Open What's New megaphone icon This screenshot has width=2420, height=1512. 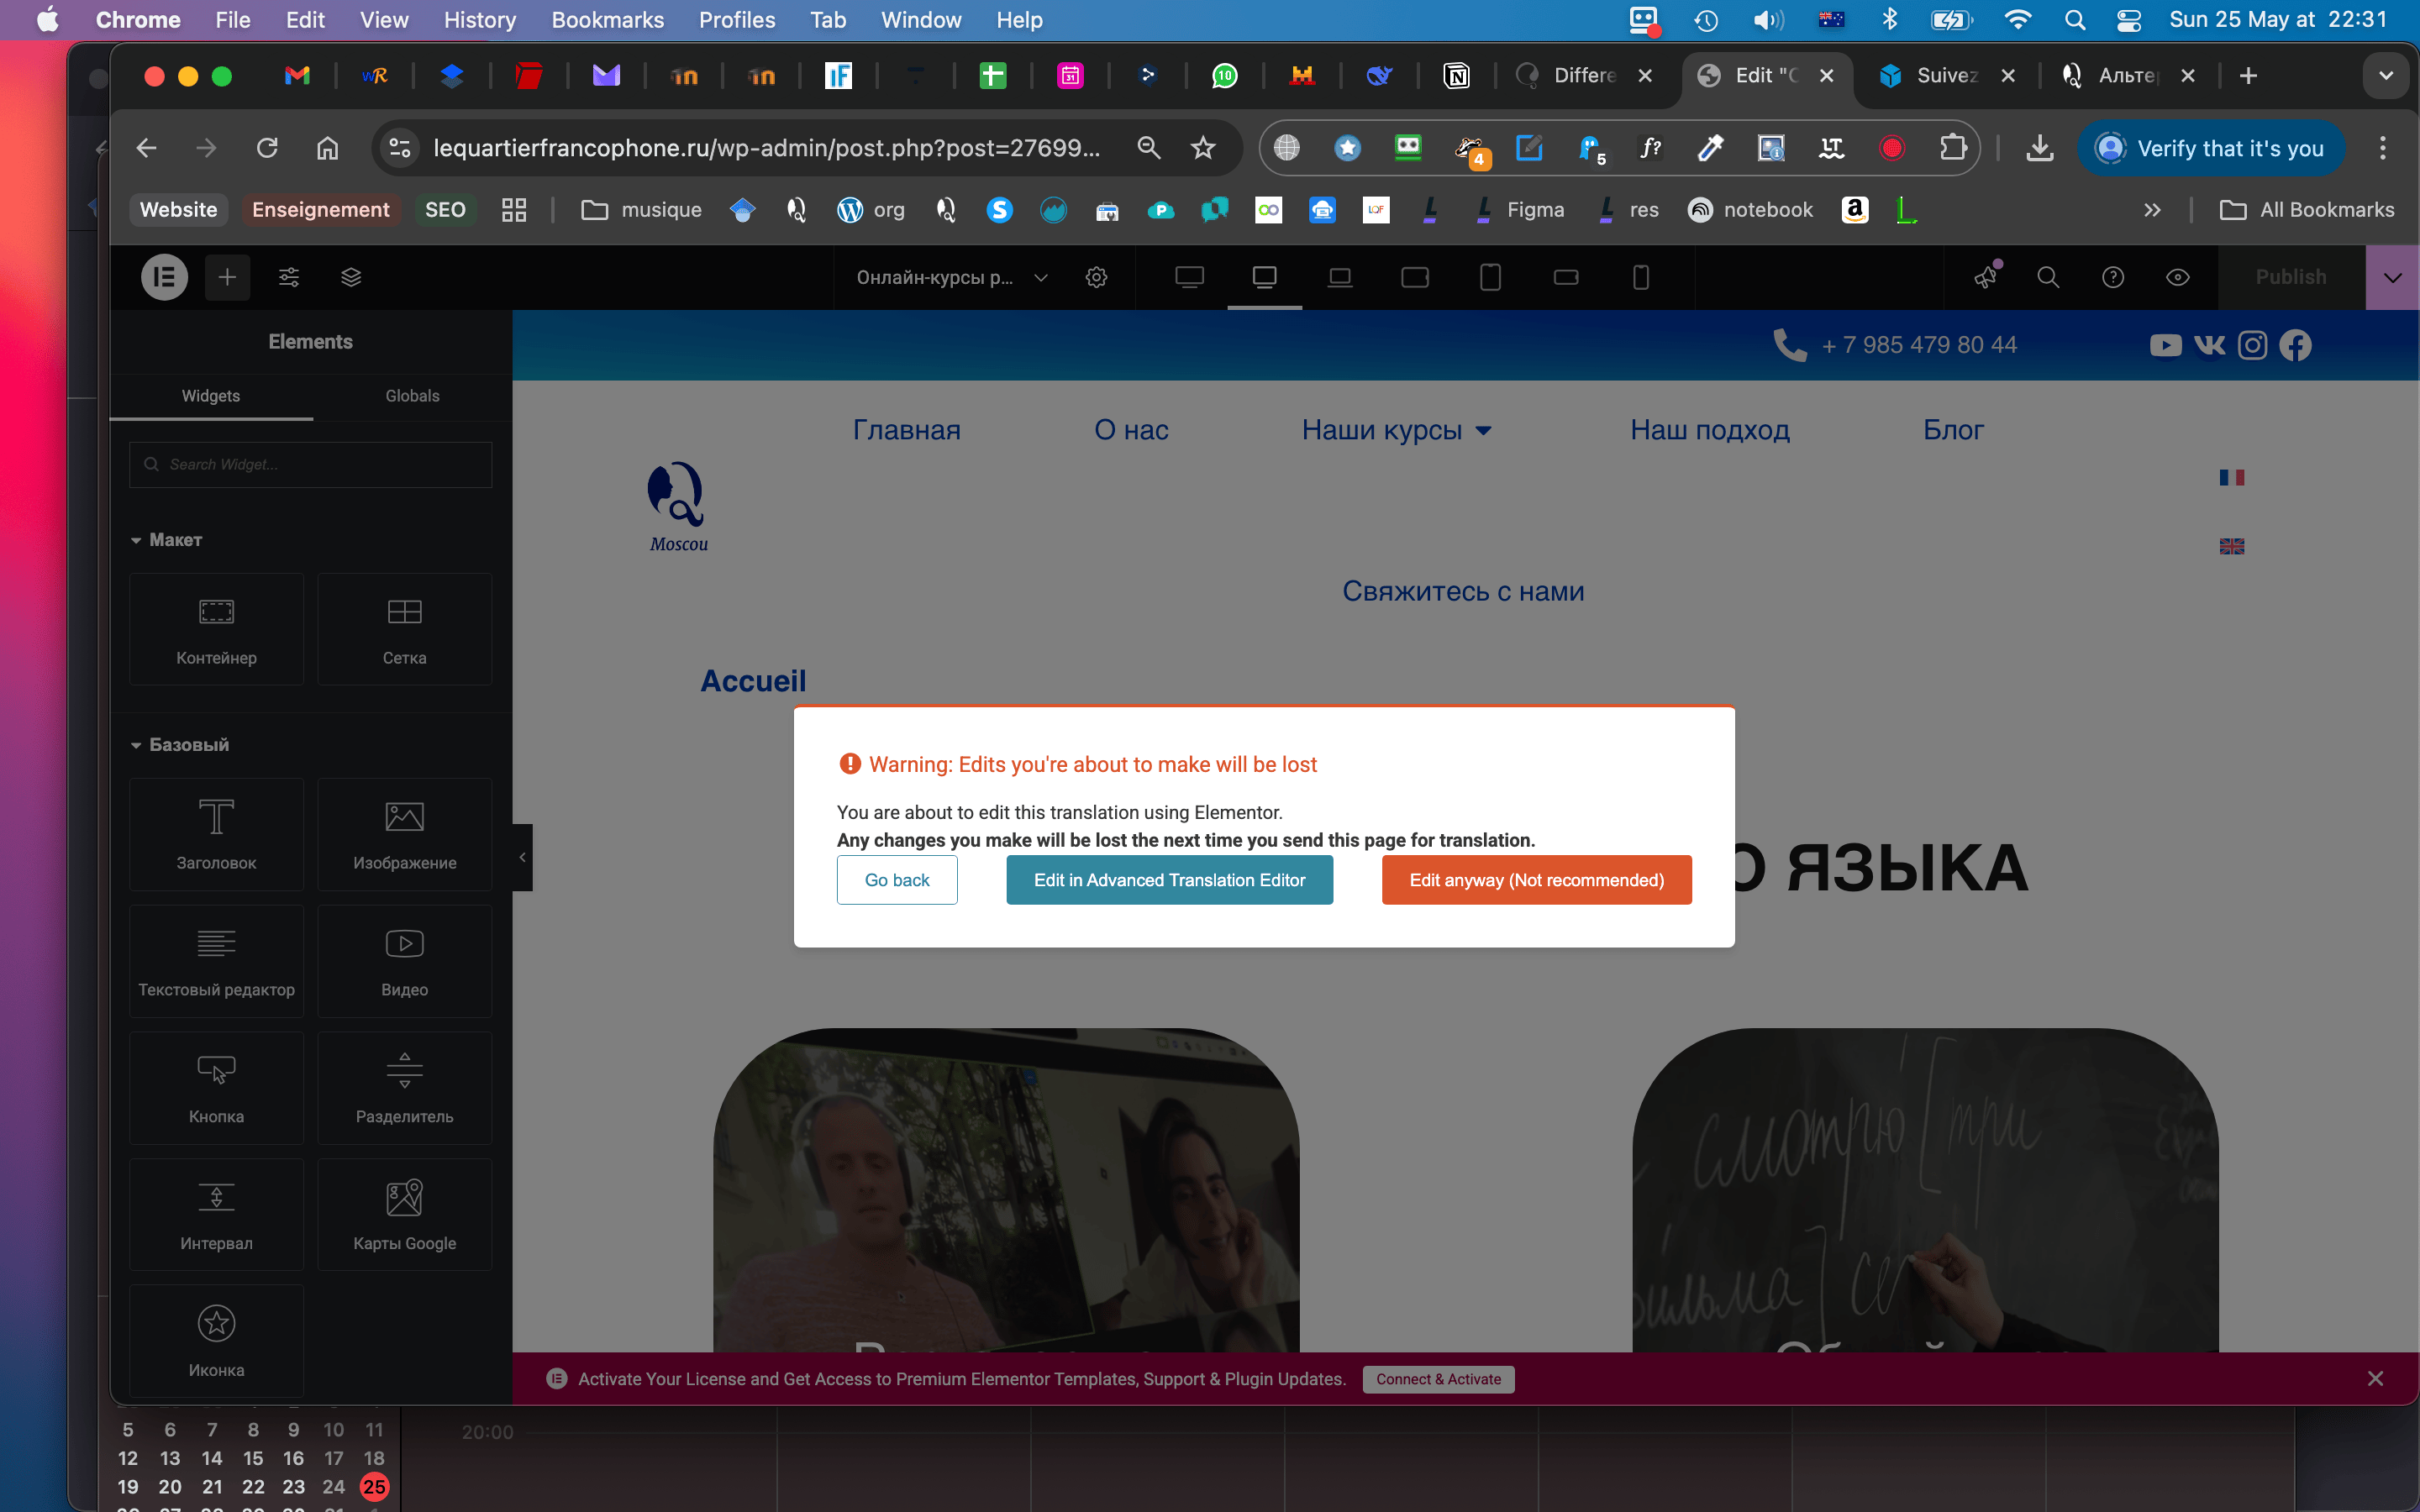pyautogui.click(x=1986, y=277)
